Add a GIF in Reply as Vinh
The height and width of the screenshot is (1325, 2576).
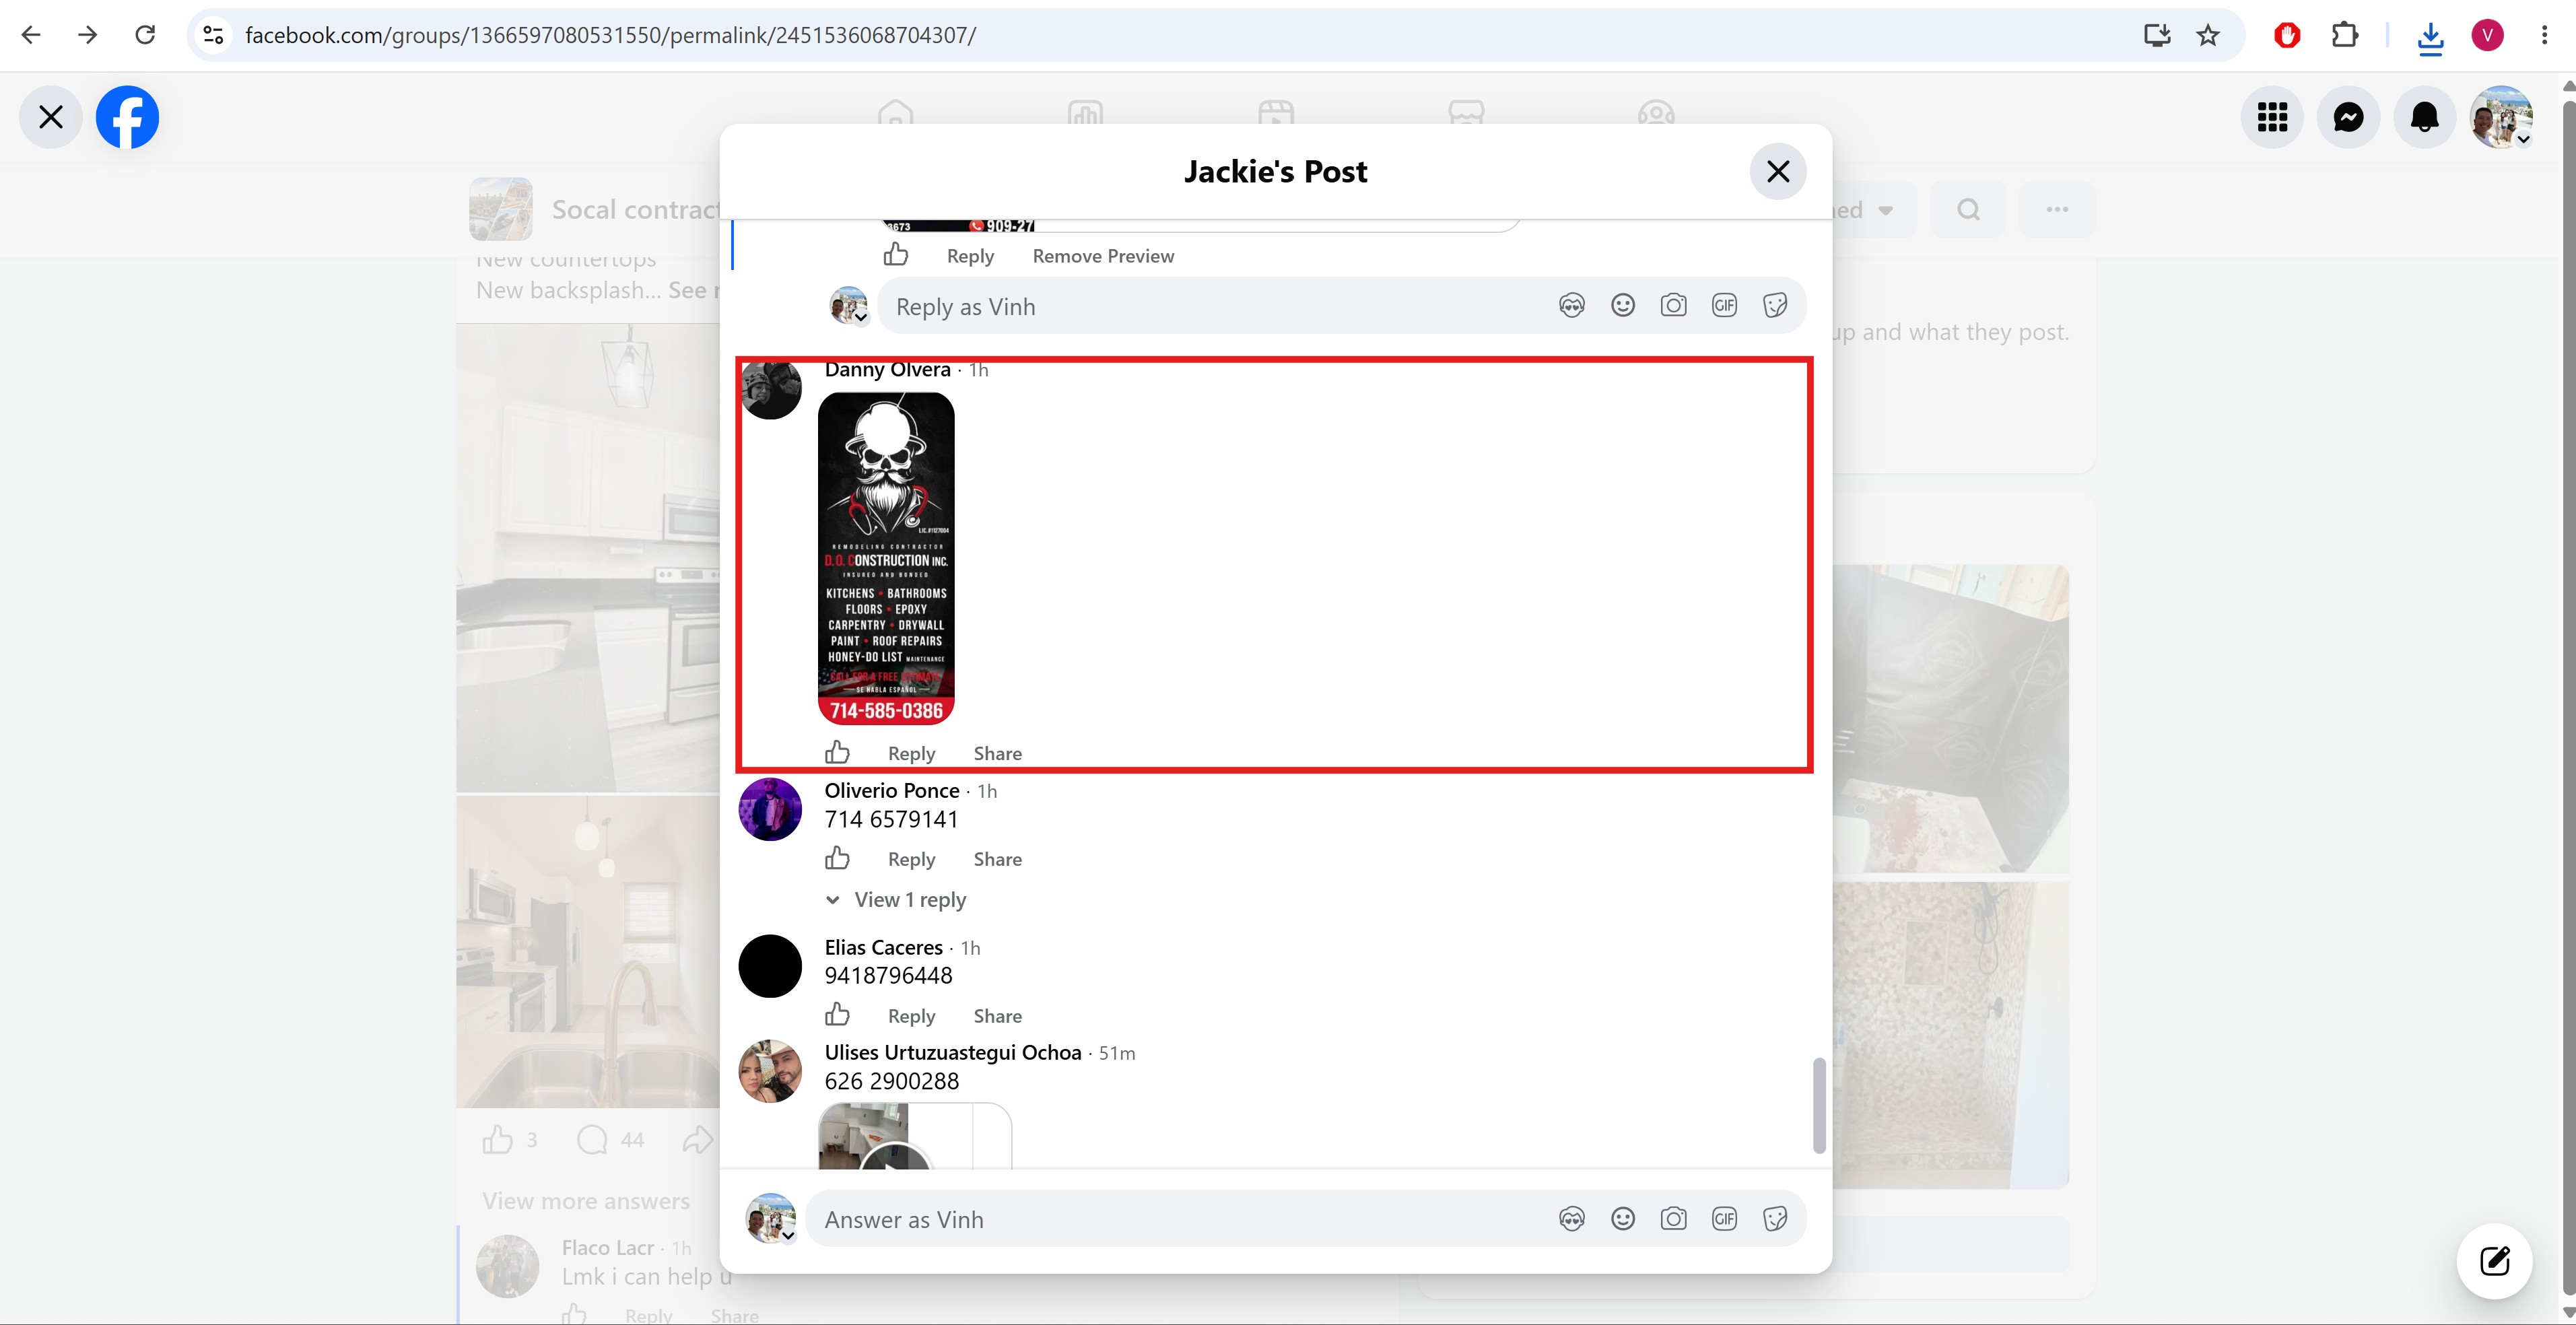pos(1724,305)
